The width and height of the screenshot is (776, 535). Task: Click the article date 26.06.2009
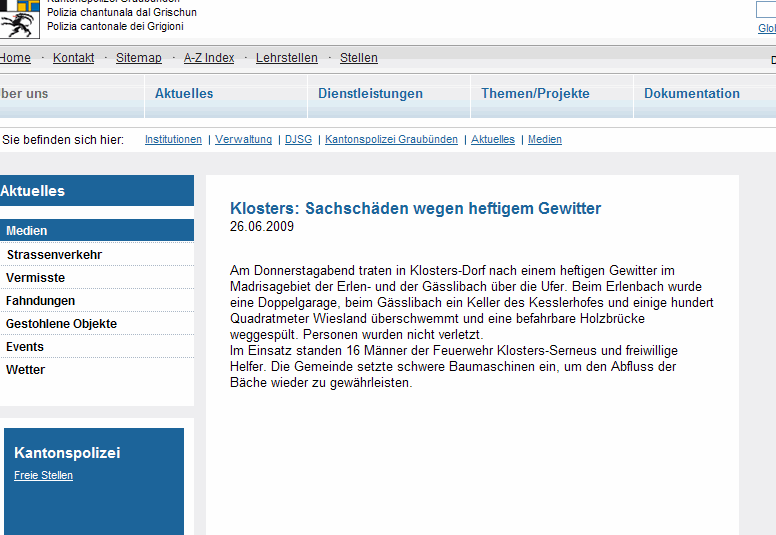pos(262,226)
